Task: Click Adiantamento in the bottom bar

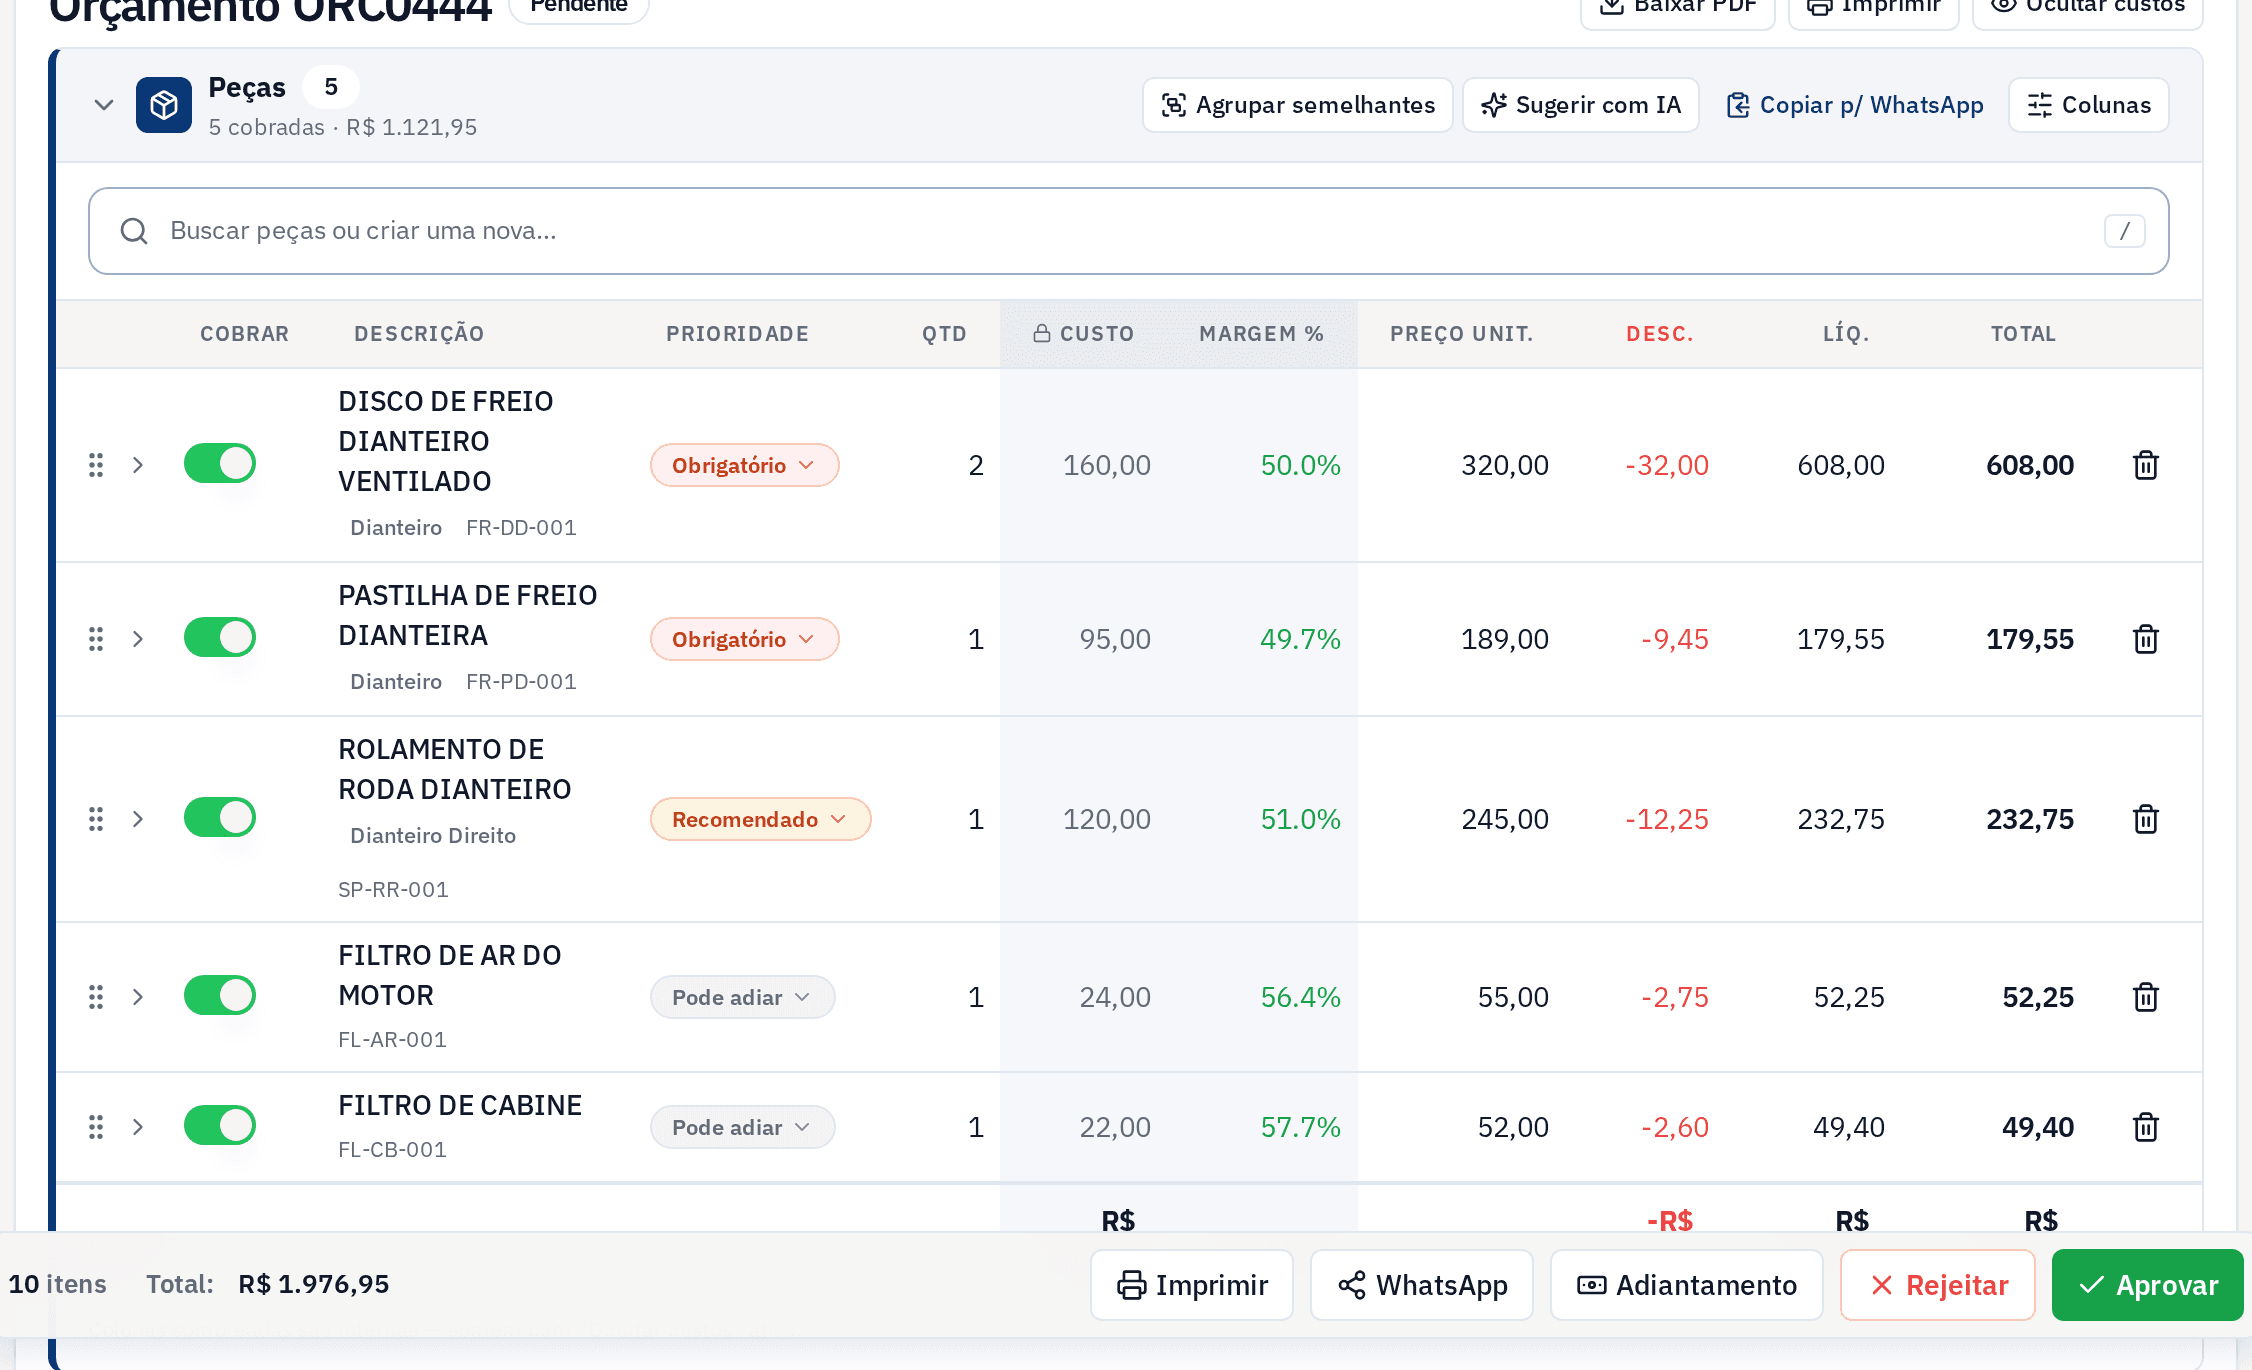Action: pos(1687,1285)
